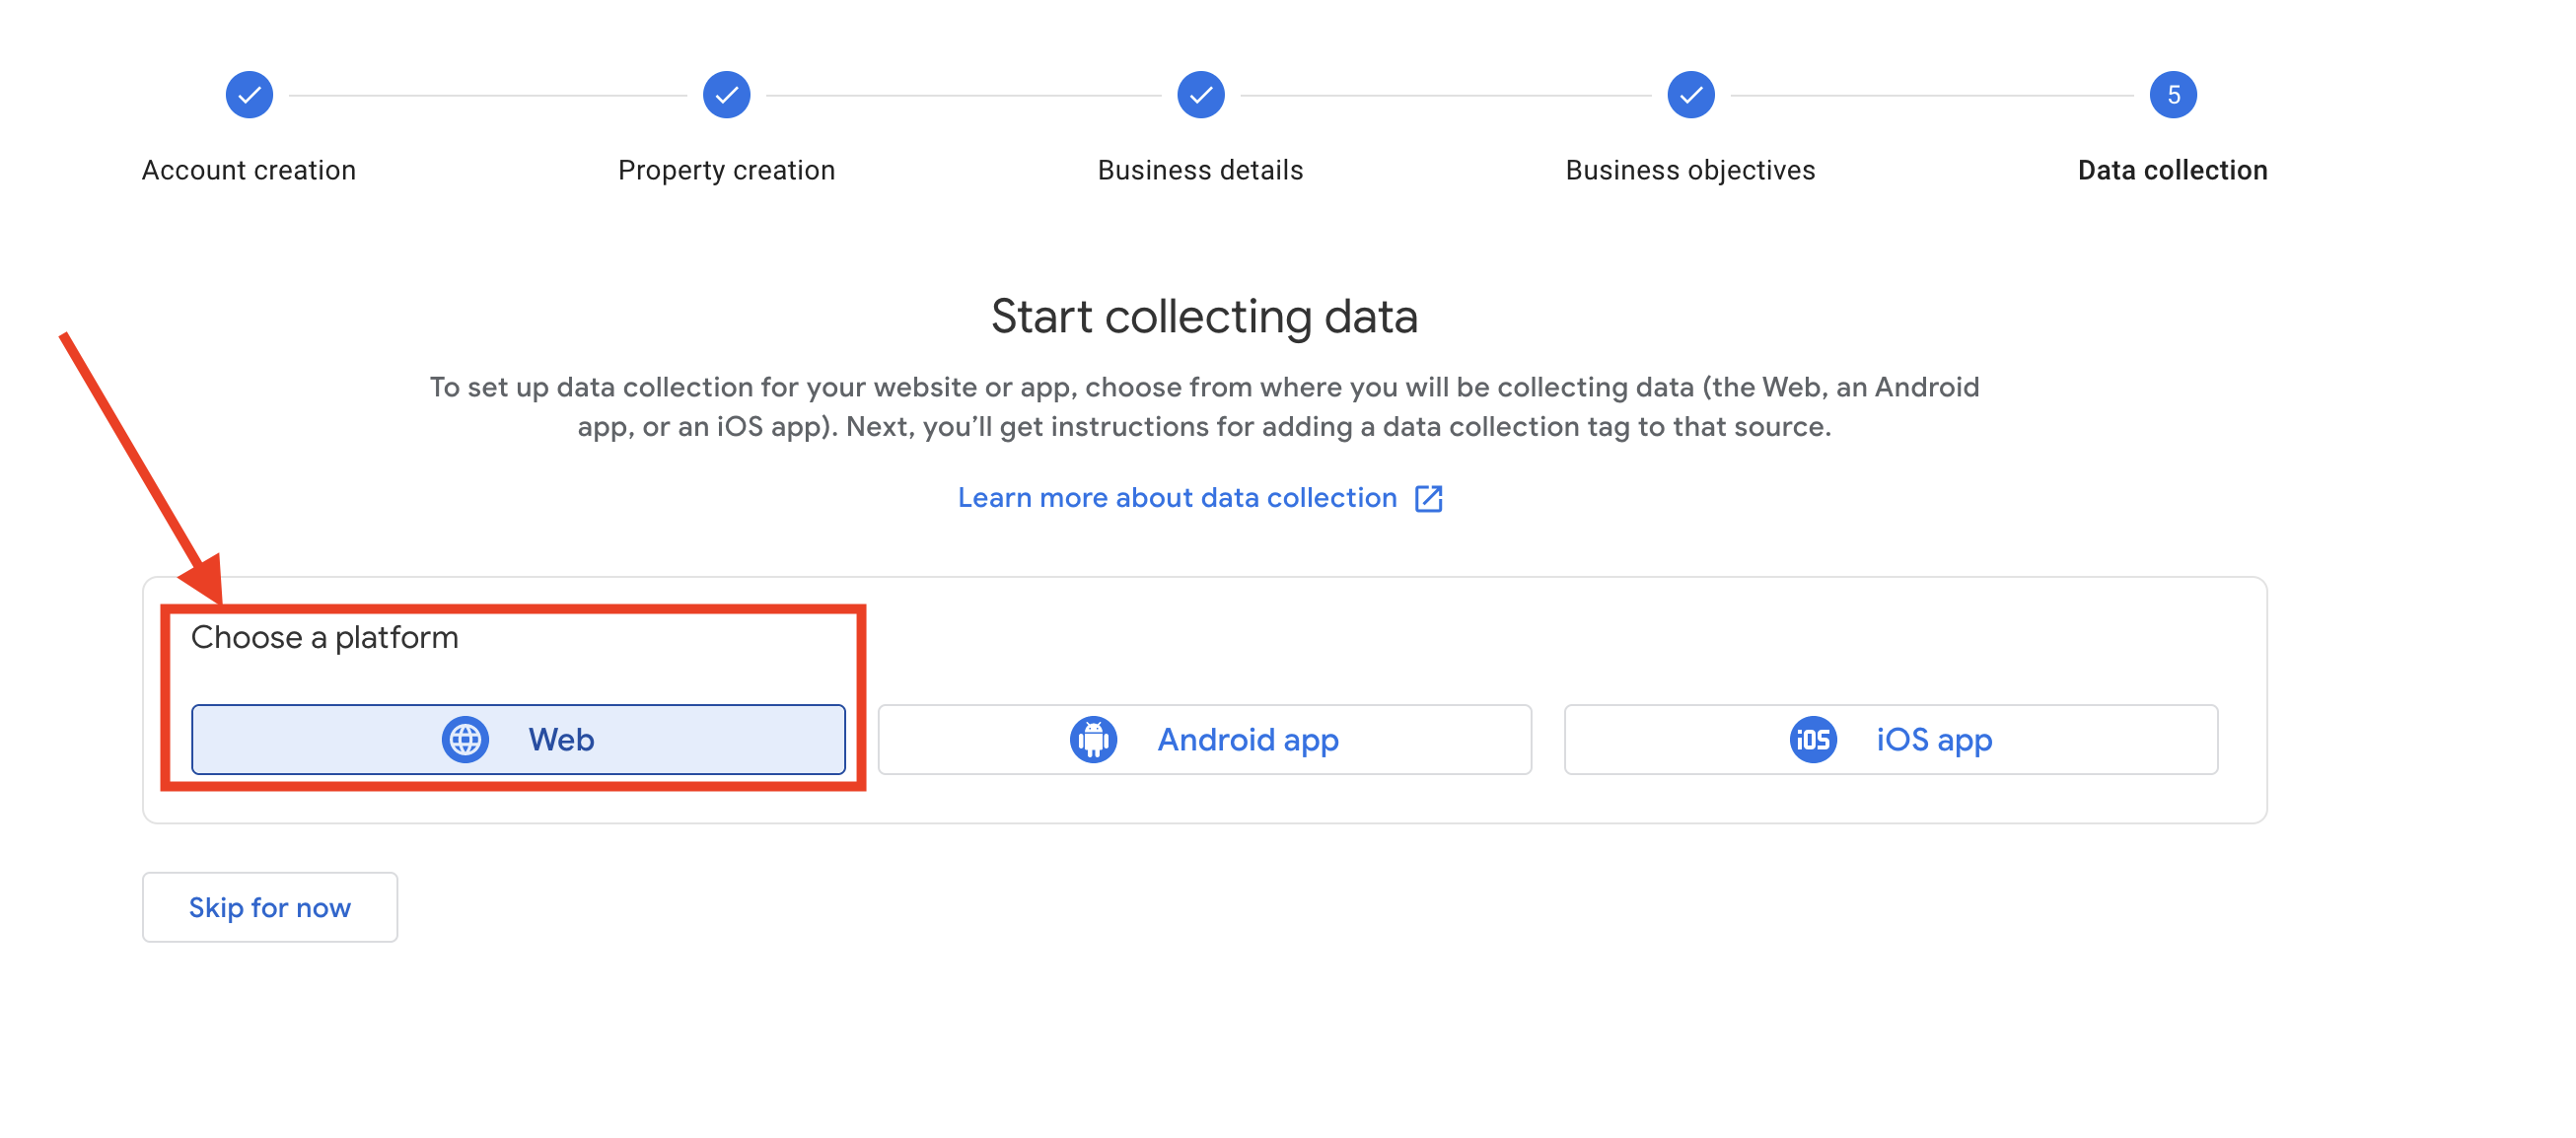Click the step 5 Data collection circle
This screenshot has height=1138, width=2576.
[2172, 95]
